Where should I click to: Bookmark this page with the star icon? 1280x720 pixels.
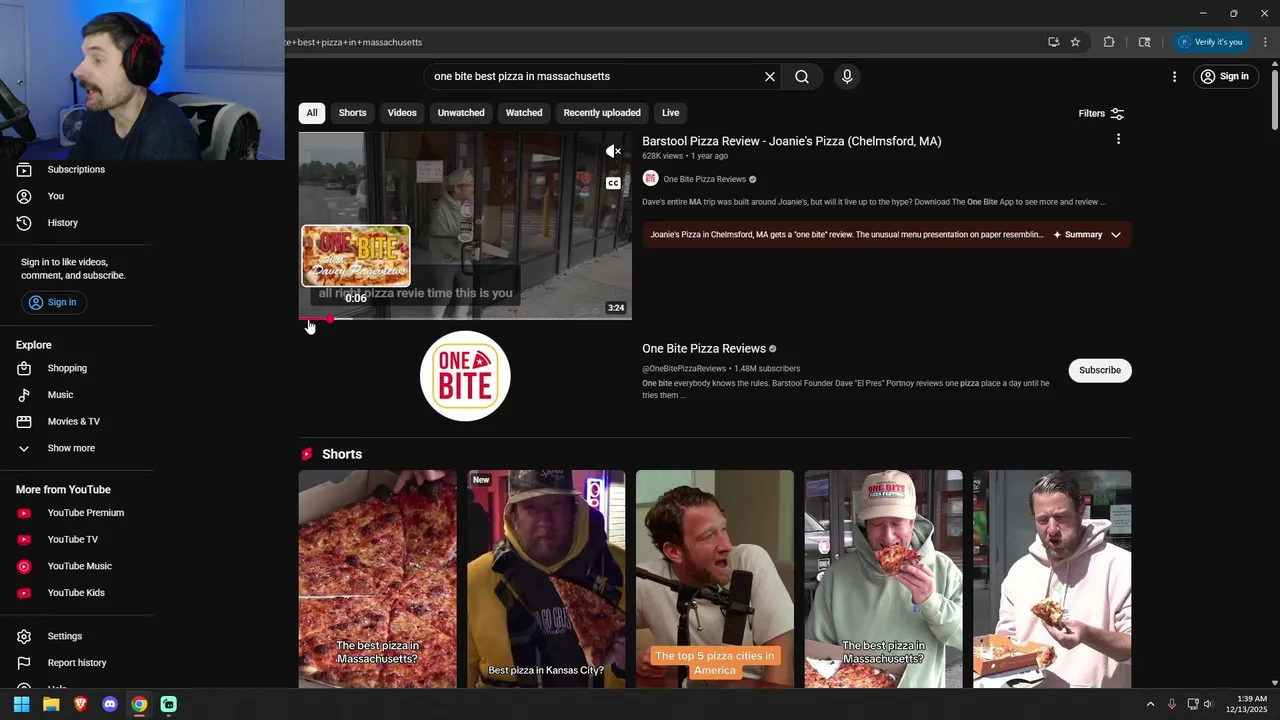1075,42
